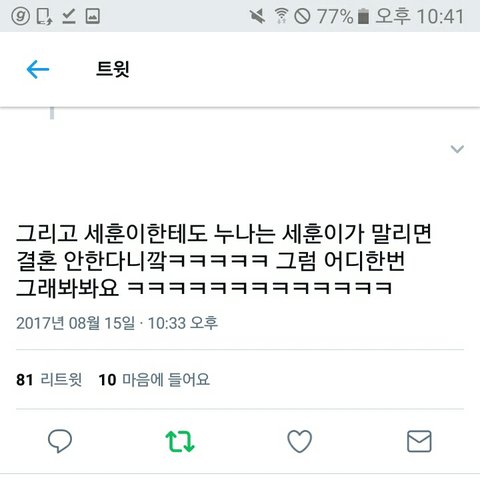View the 81 리트윗 list
The height and width of the screenshot is (480, 480).
tap(49, 380)
